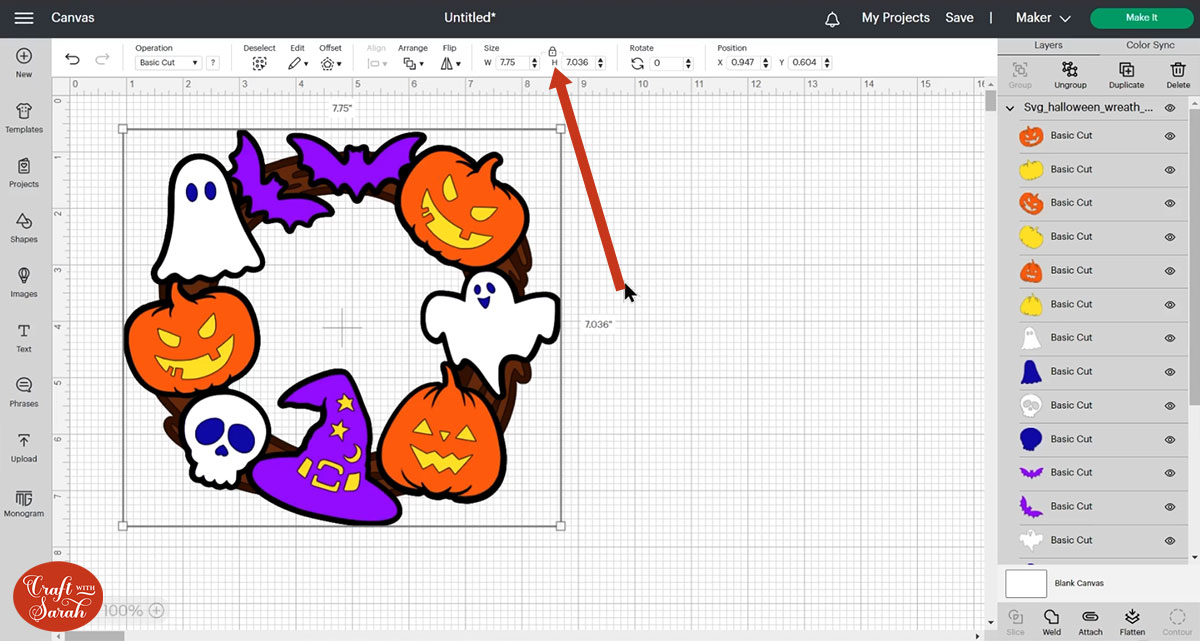Click the Rotate icon
This screenshot has height=641, width=1200.
pyautogui.click(x=638, y=63)
